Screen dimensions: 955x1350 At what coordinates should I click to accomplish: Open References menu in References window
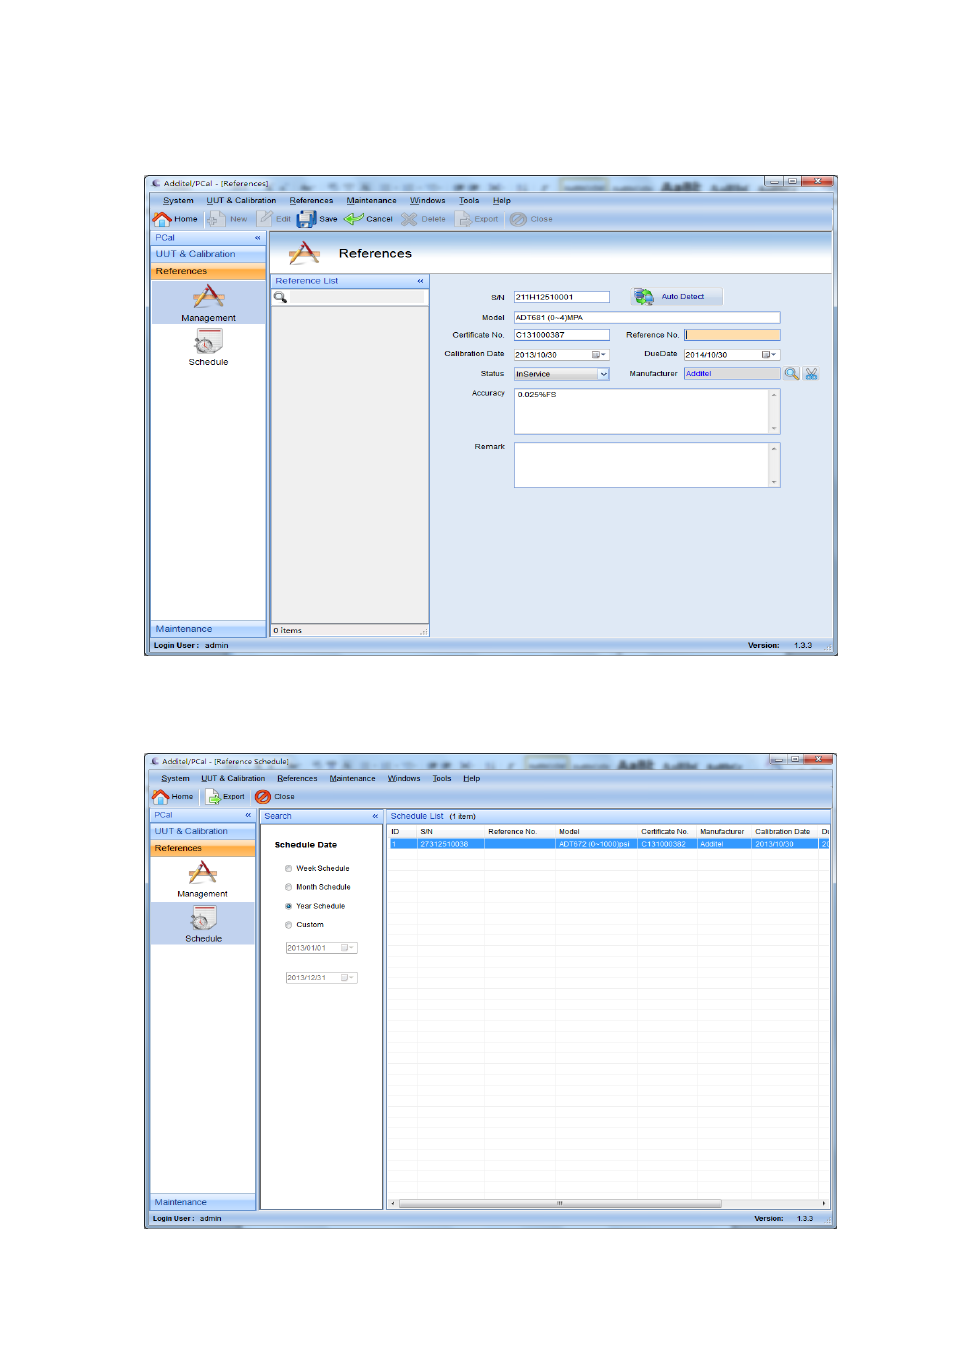click(x=311, y=201)
